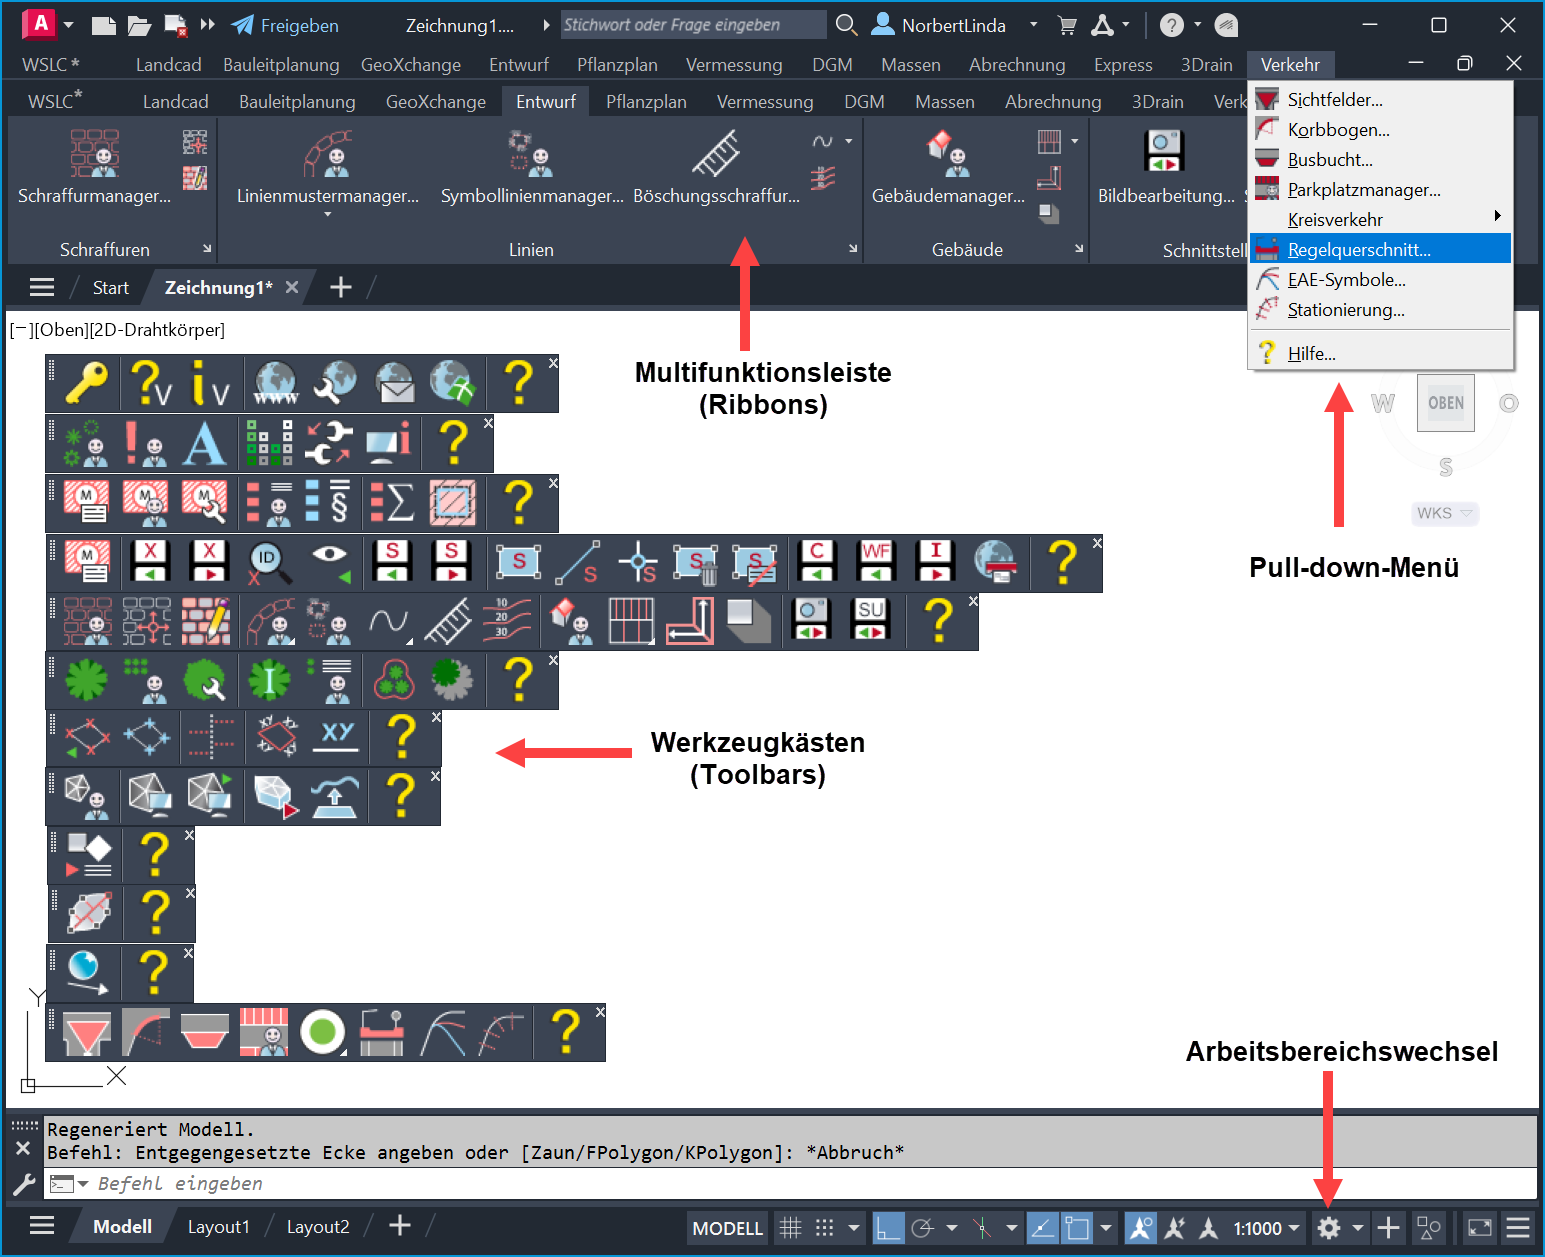Expand the dropdown arrow below Linienmustermanager
1545x1257 pixels.
[x=327, y=214]
